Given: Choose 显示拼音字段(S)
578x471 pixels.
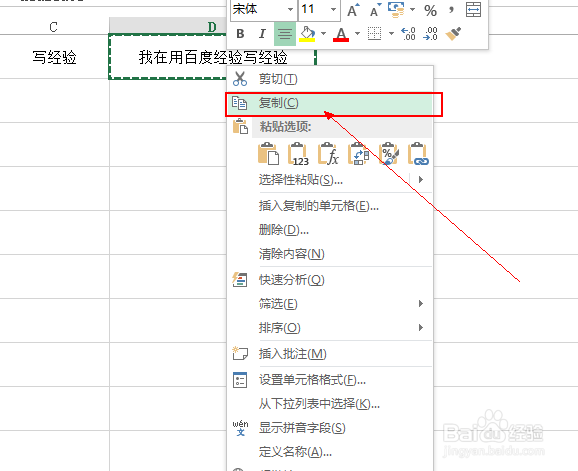Looking at the screenshot, I should click(302, 428).
